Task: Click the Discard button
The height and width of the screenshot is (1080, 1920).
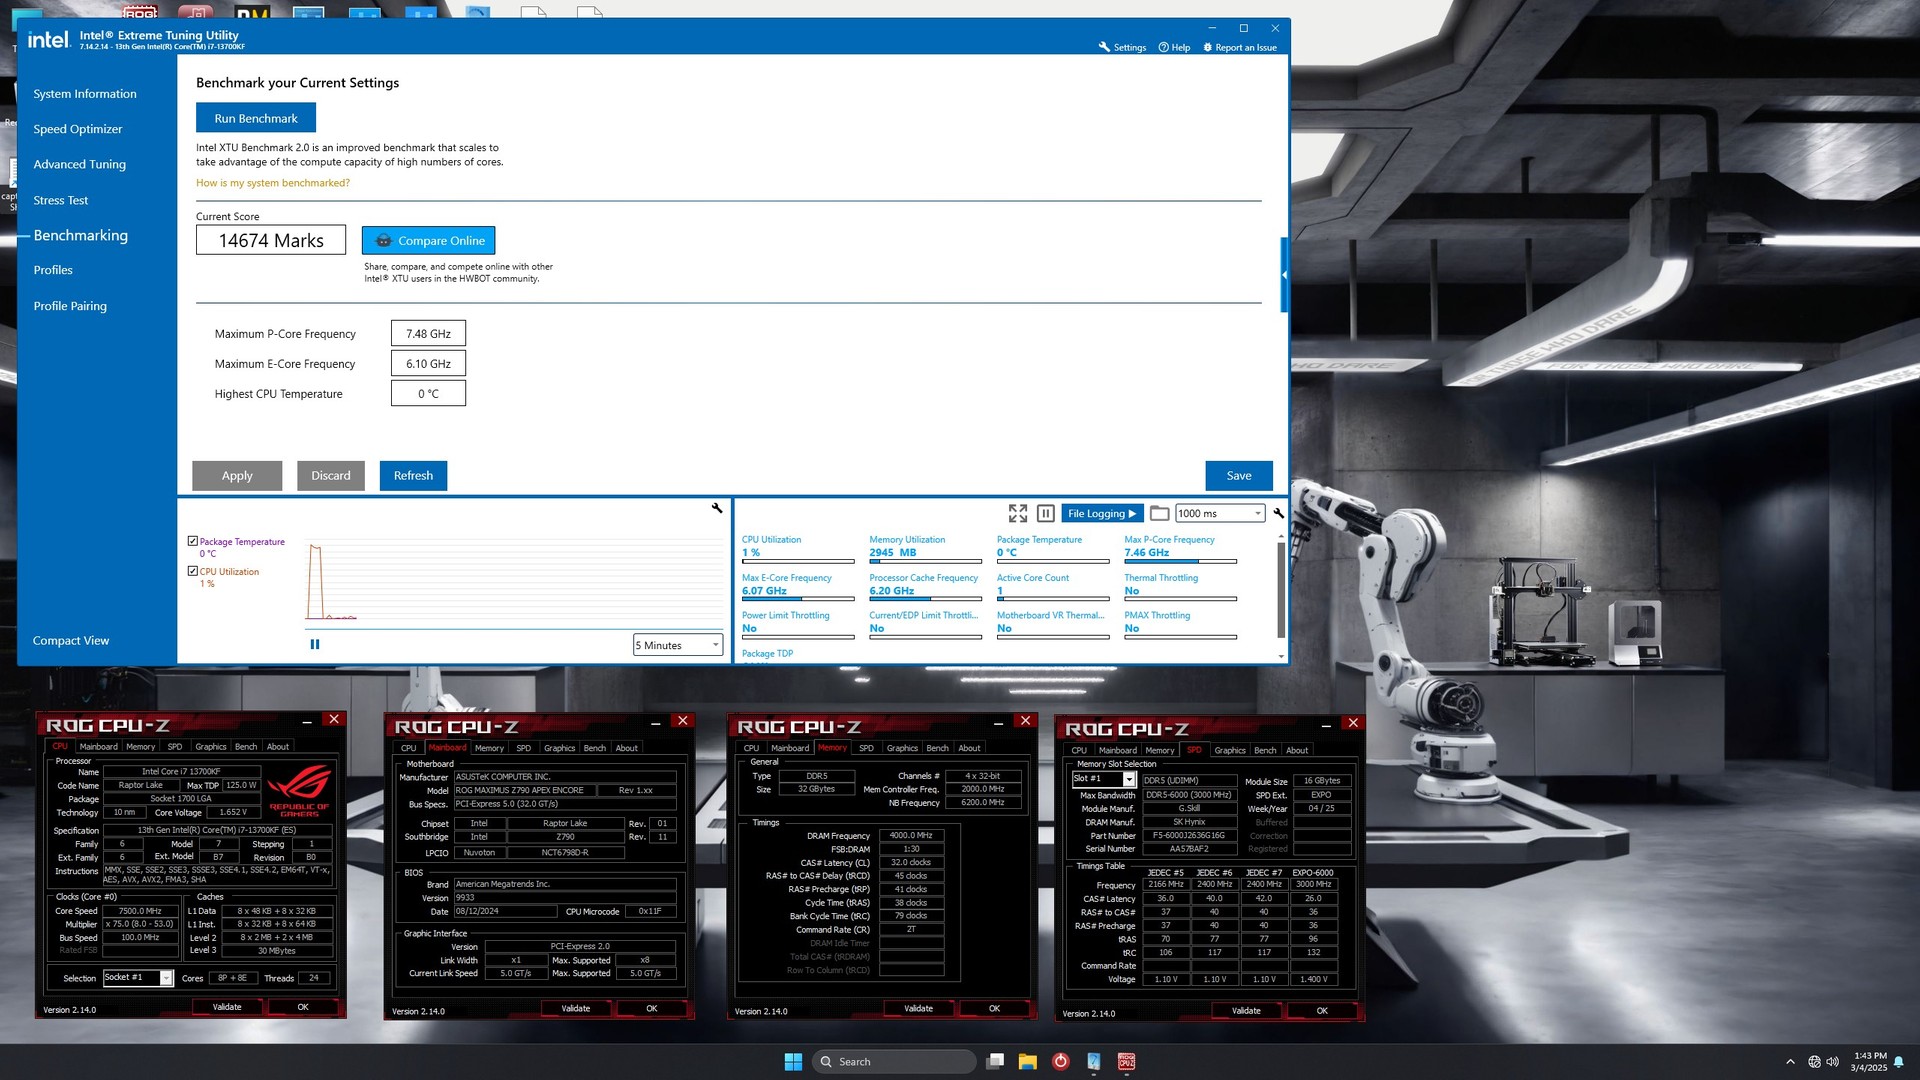Action: (x=331, y=475)
